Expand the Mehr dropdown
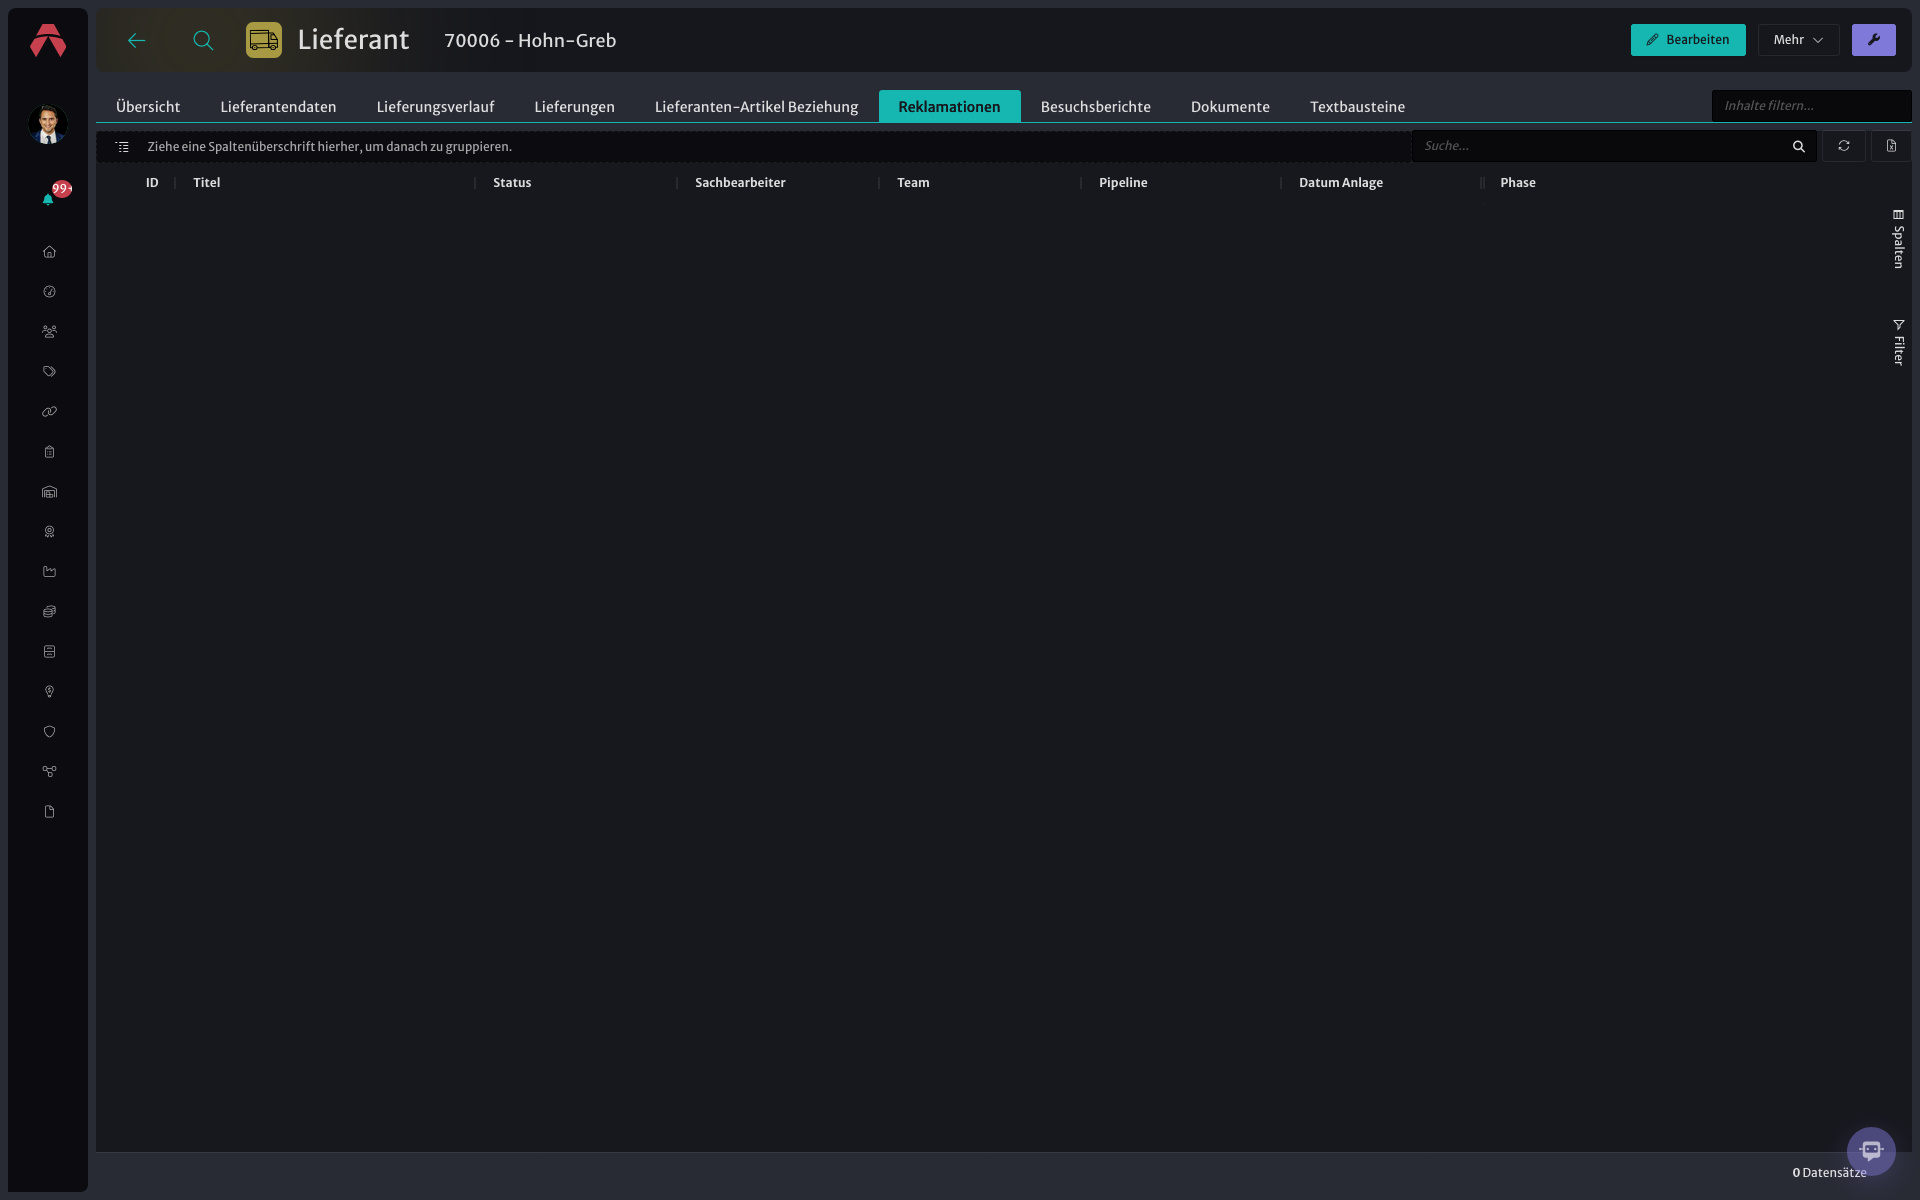 pos(1798,40)
